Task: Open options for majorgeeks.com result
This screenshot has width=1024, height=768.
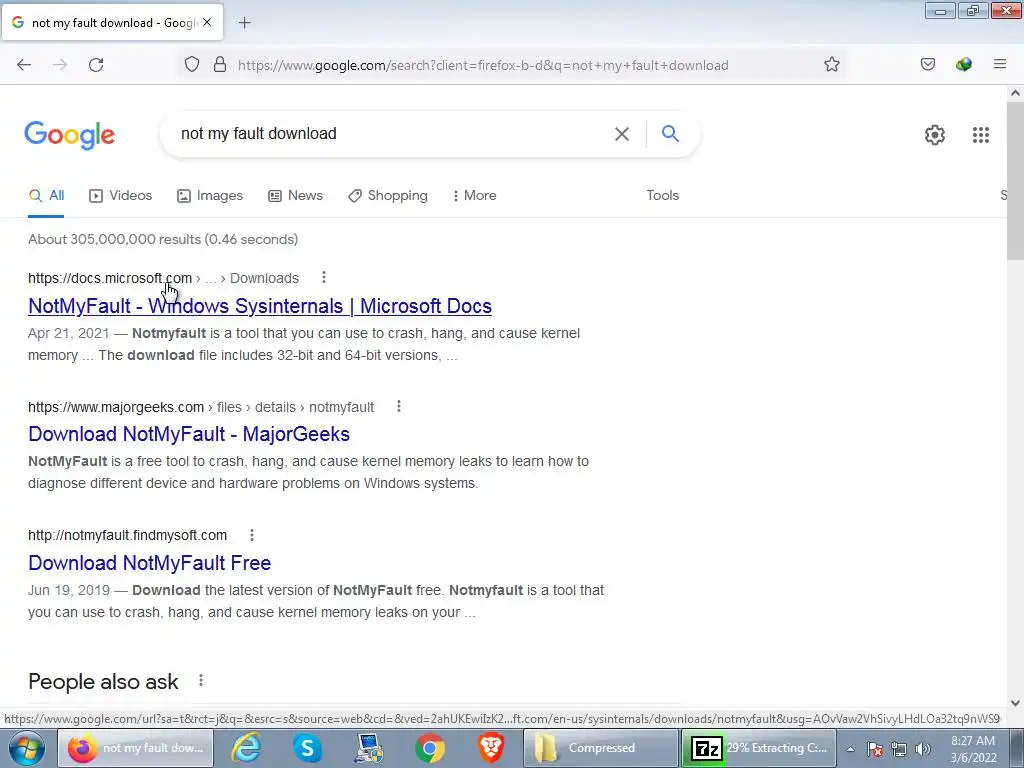Action: point(399,407)
